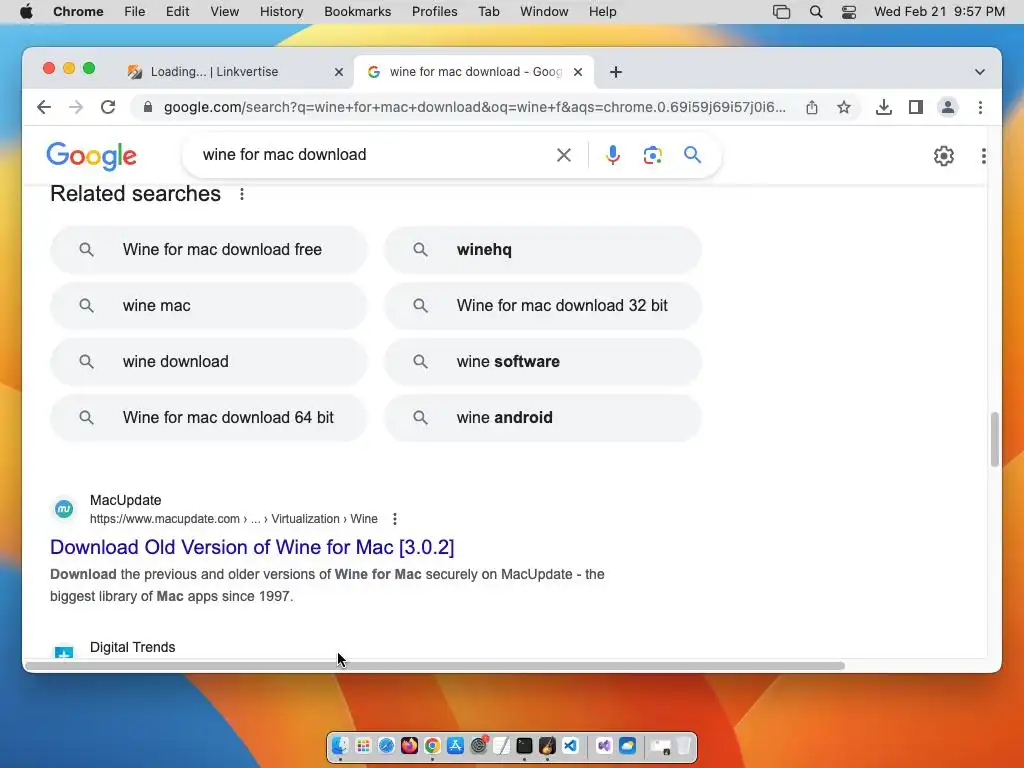Launch Safari from the Dock
Screen dimensions: 1024x768
[x=386, y=746]
